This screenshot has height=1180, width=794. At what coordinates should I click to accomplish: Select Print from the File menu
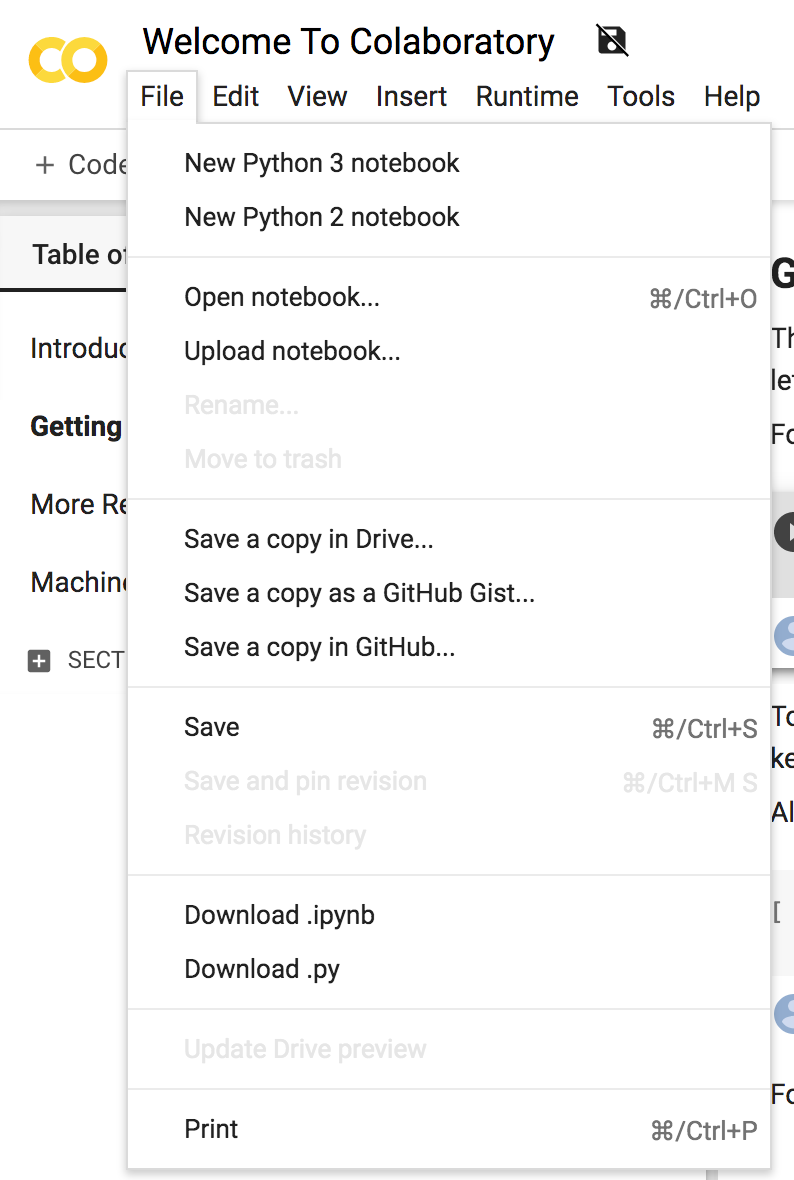[x=211, y=1128]
